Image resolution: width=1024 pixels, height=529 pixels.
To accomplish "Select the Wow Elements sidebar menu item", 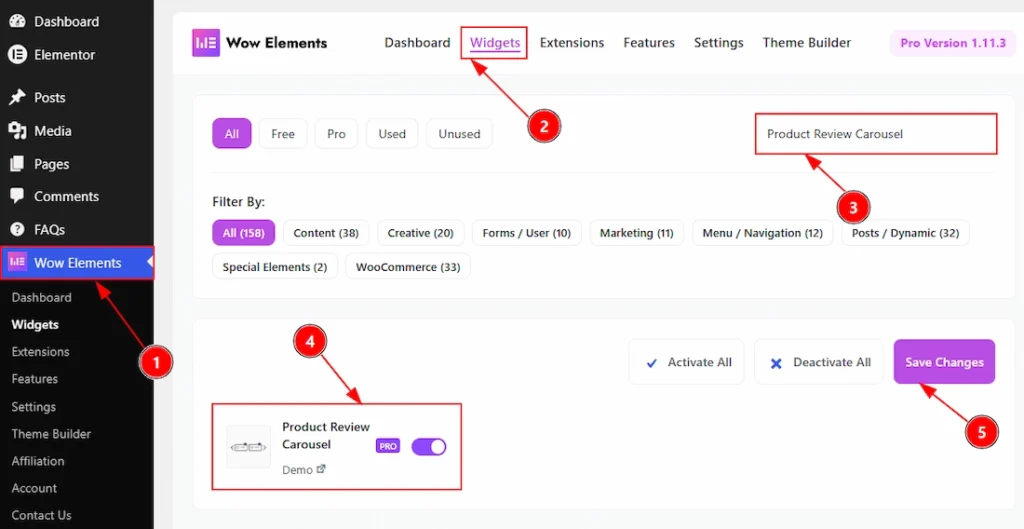I will coord(76,263).
